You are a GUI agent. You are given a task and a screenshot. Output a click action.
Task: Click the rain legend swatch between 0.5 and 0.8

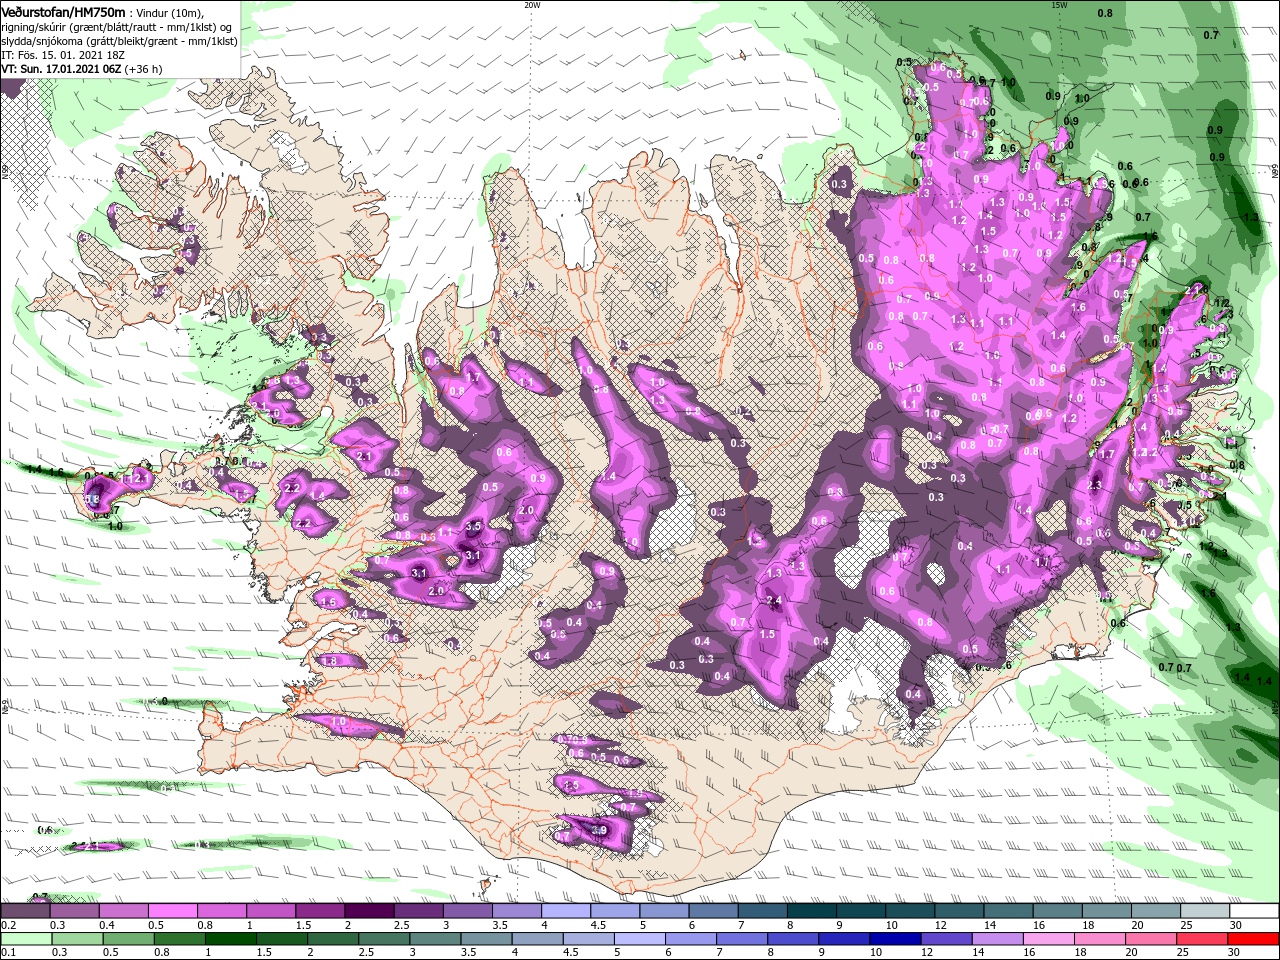(128, 939)
